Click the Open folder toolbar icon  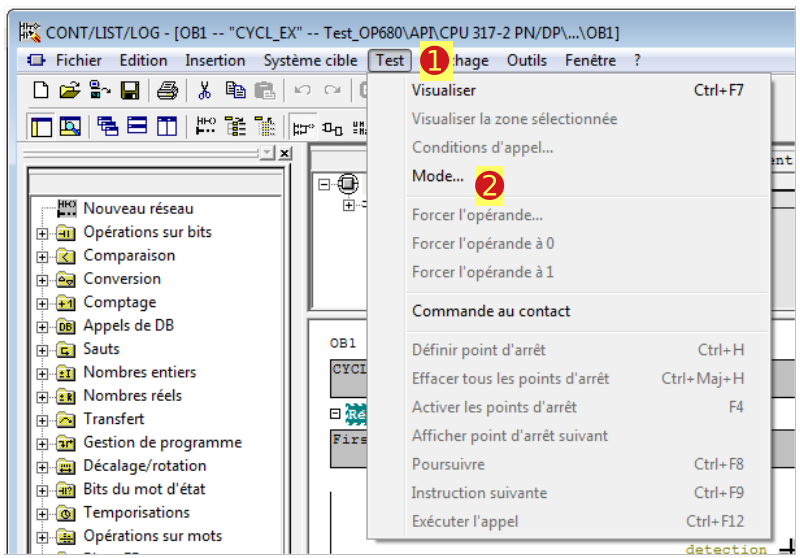70,90
